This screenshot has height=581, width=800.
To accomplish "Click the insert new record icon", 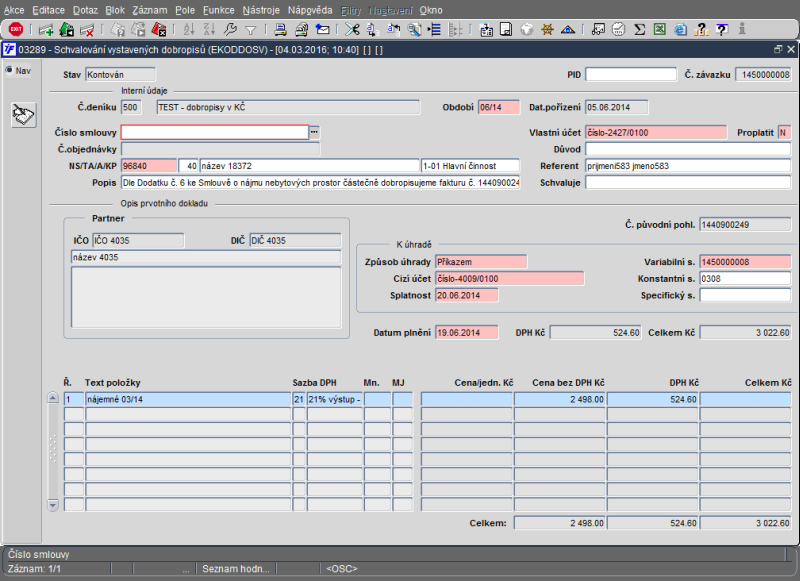I will pos(45,29).
